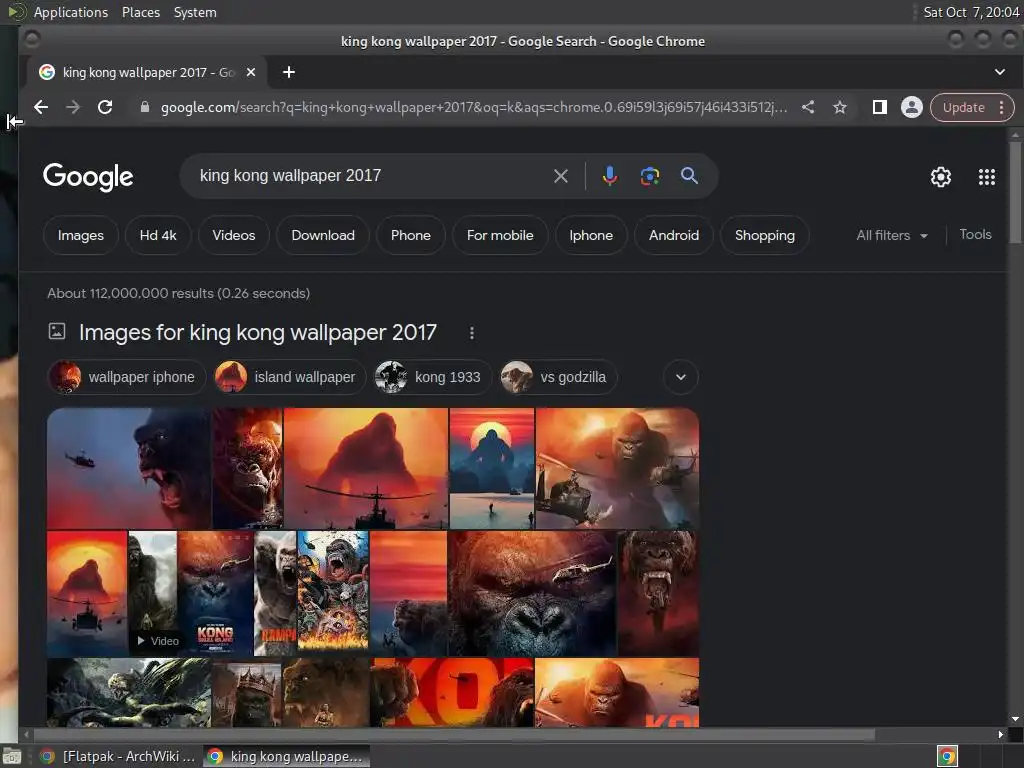Submit search with magnifier icon
Image resolution: width=1024 pixels, height=768 pixels.
(689, 176)
